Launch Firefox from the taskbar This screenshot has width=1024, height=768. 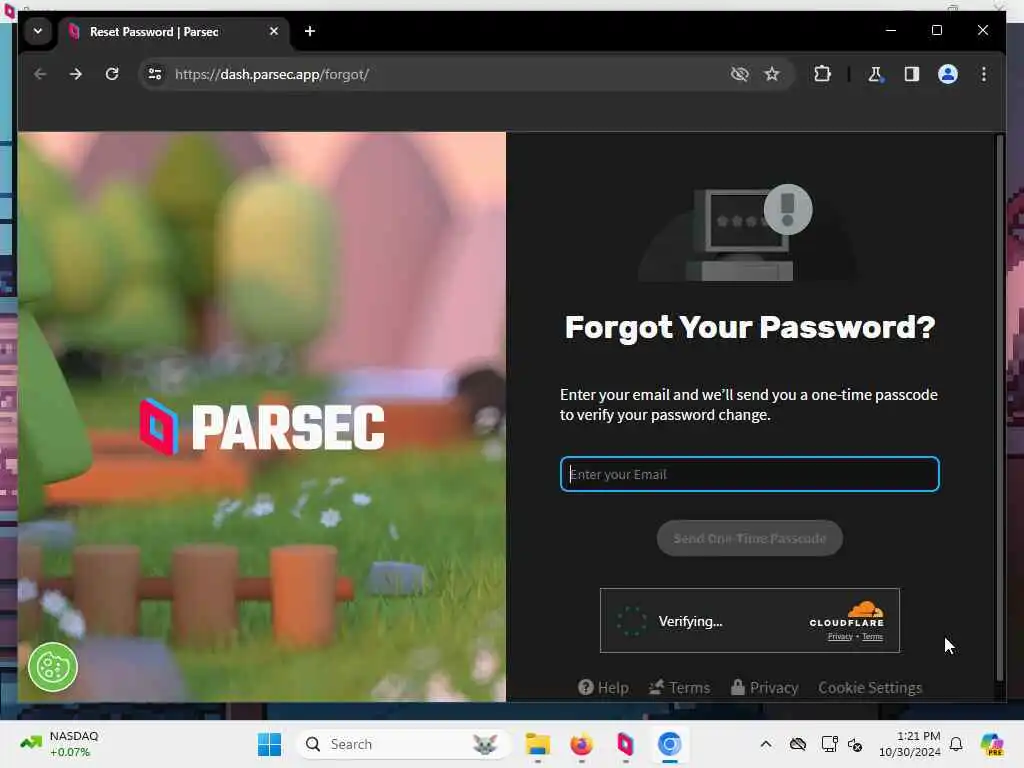tap(581, 744)
